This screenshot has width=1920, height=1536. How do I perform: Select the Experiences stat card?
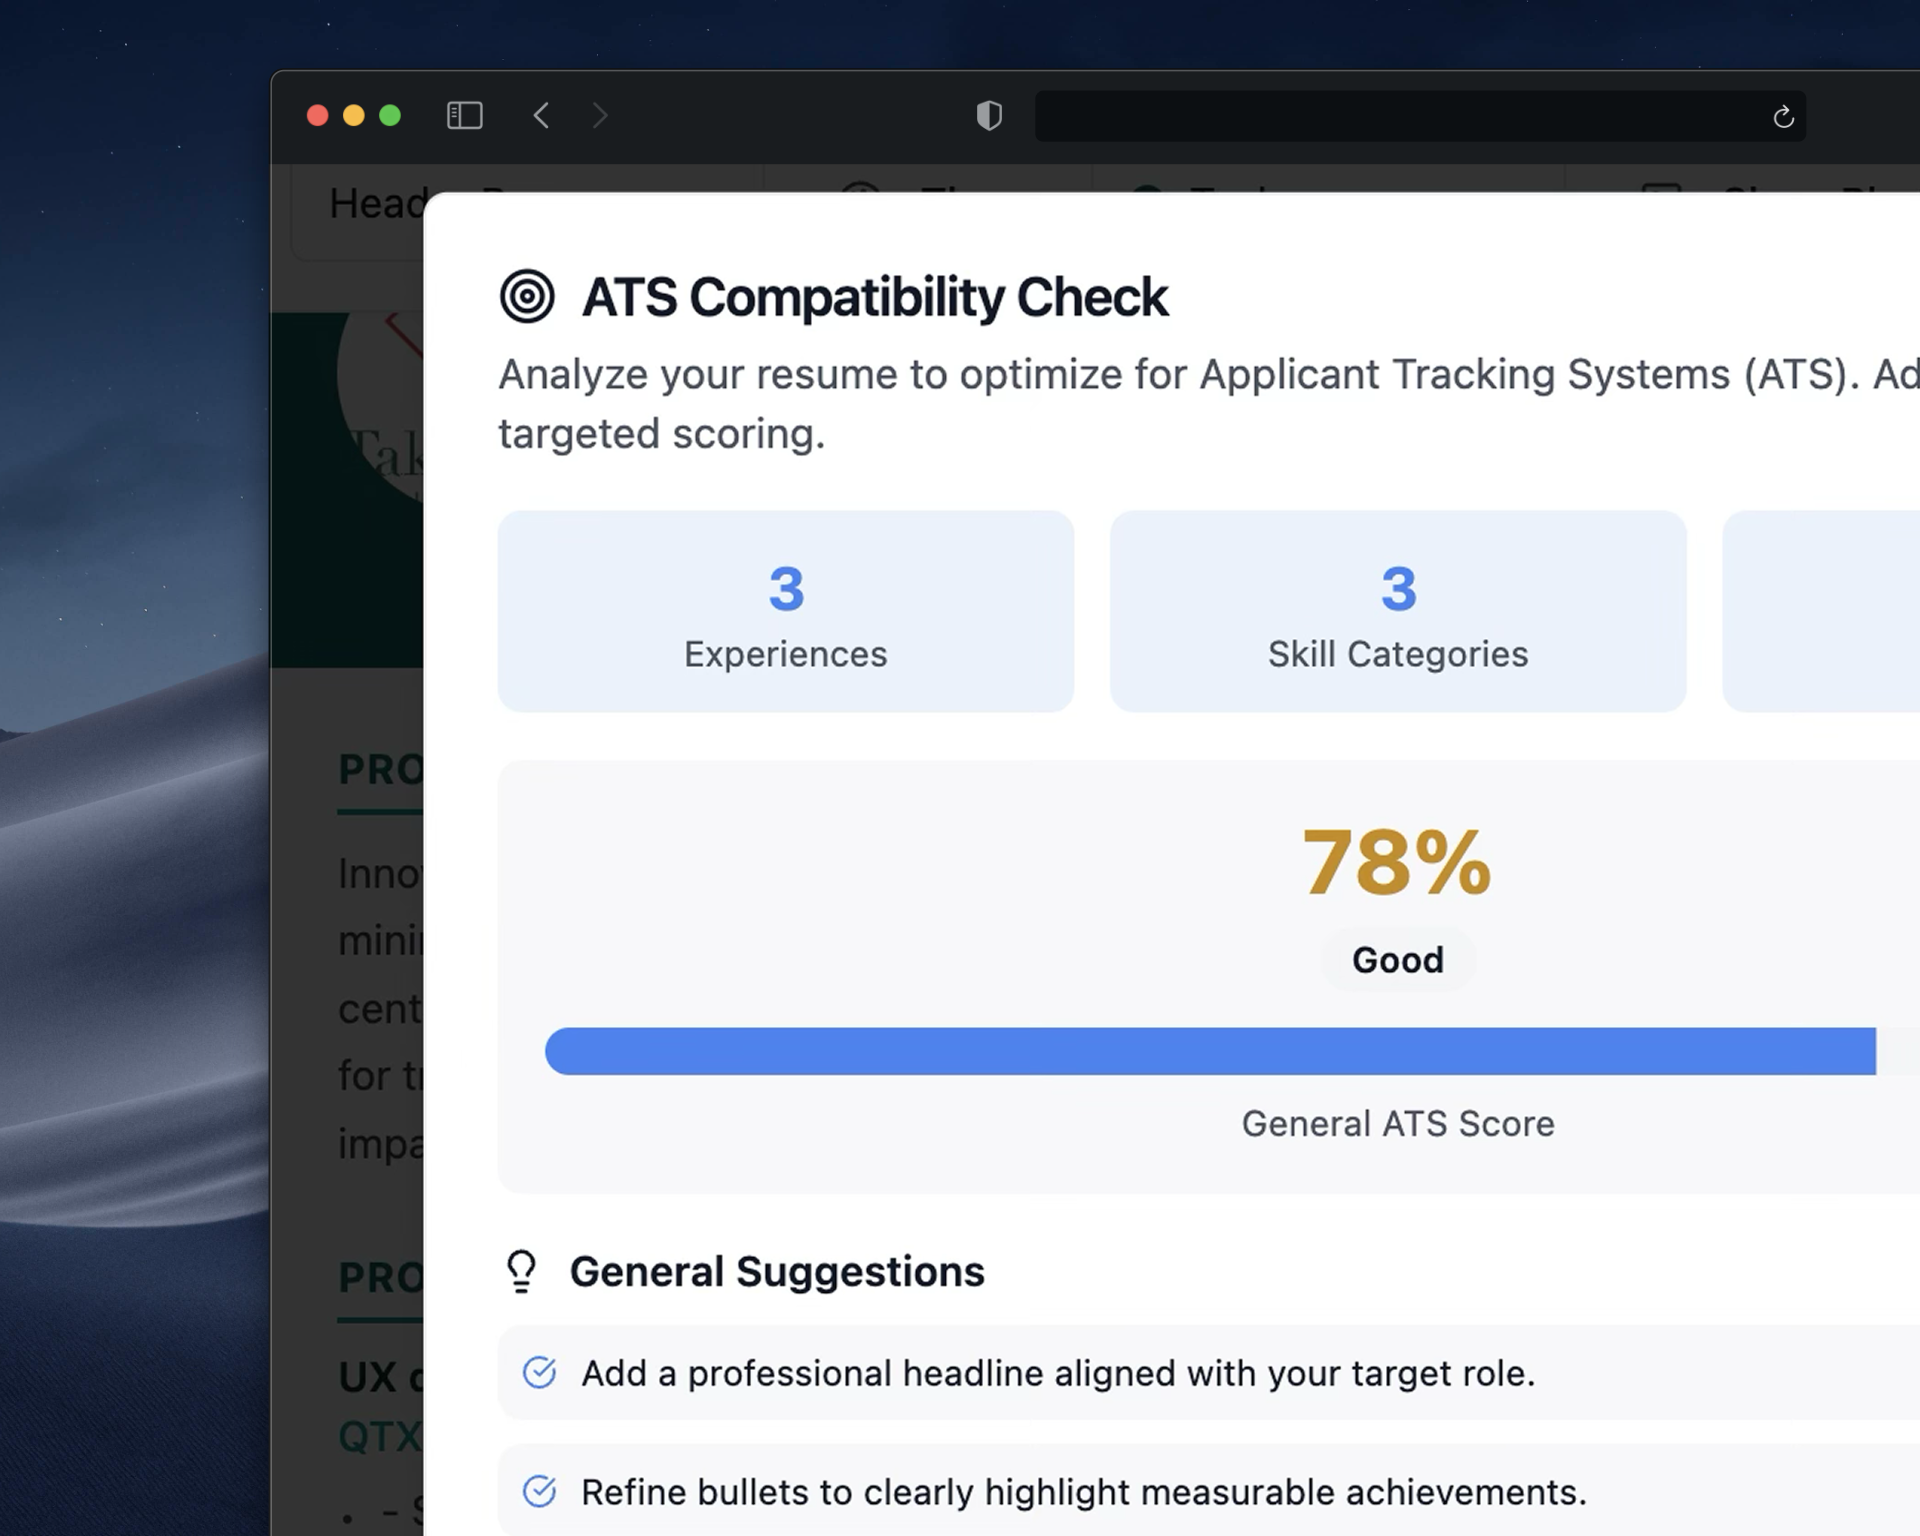785,610
